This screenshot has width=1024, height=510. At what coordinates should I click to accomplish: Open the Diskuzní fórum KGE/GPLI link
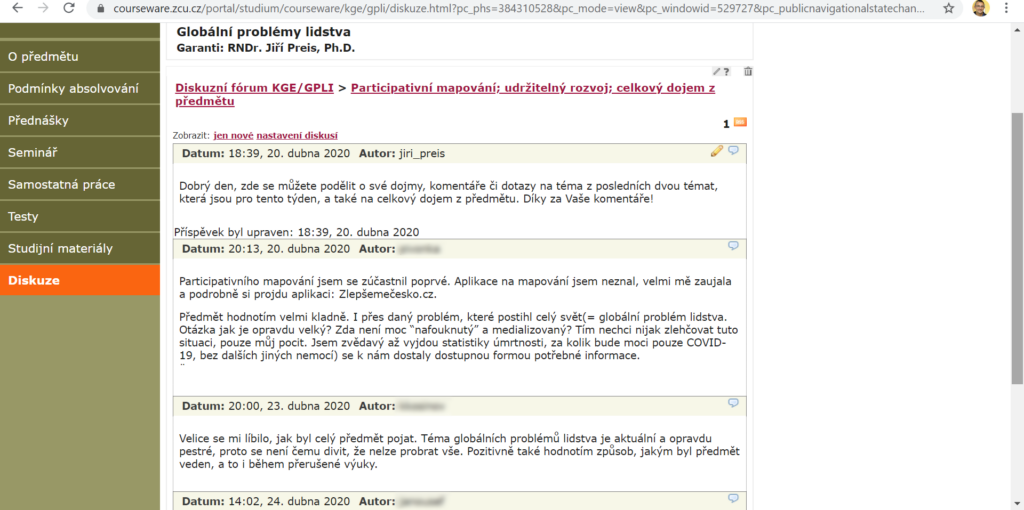pyautogui.click(x=254, y=88)
